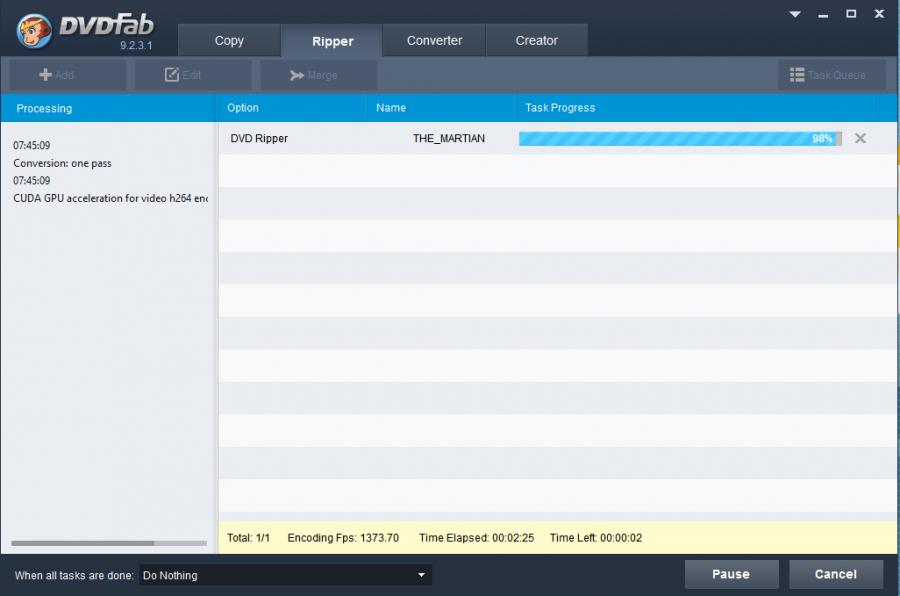Click the Total 1/1 status text
The width and height of the screenshot is (900, 596).
coord(248,538)
